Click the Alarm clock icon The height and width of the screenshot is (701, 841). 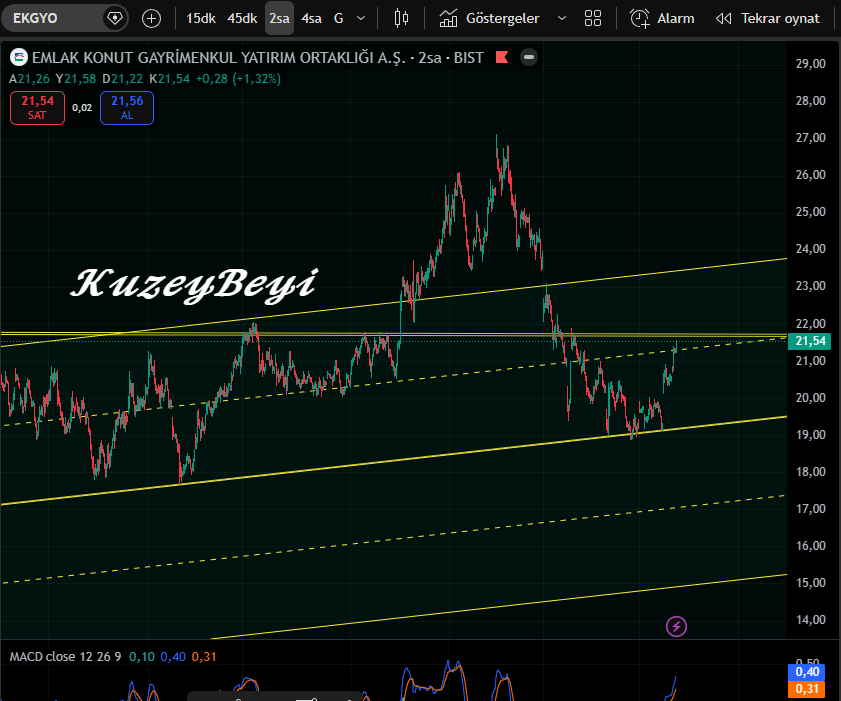click(x=640, y=17)
